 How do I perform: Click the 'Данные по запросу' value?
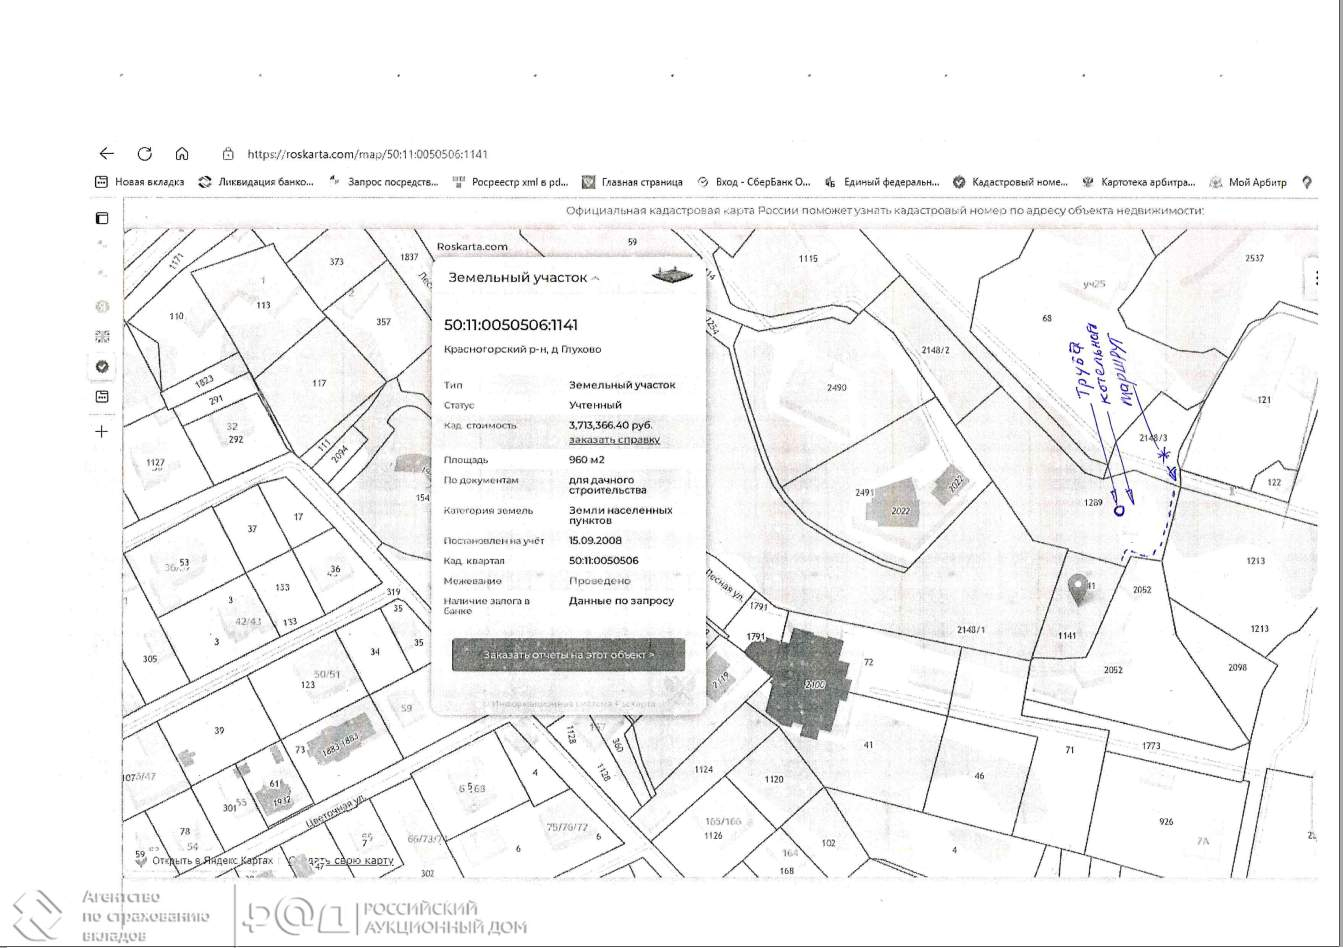tap(621, 601)
